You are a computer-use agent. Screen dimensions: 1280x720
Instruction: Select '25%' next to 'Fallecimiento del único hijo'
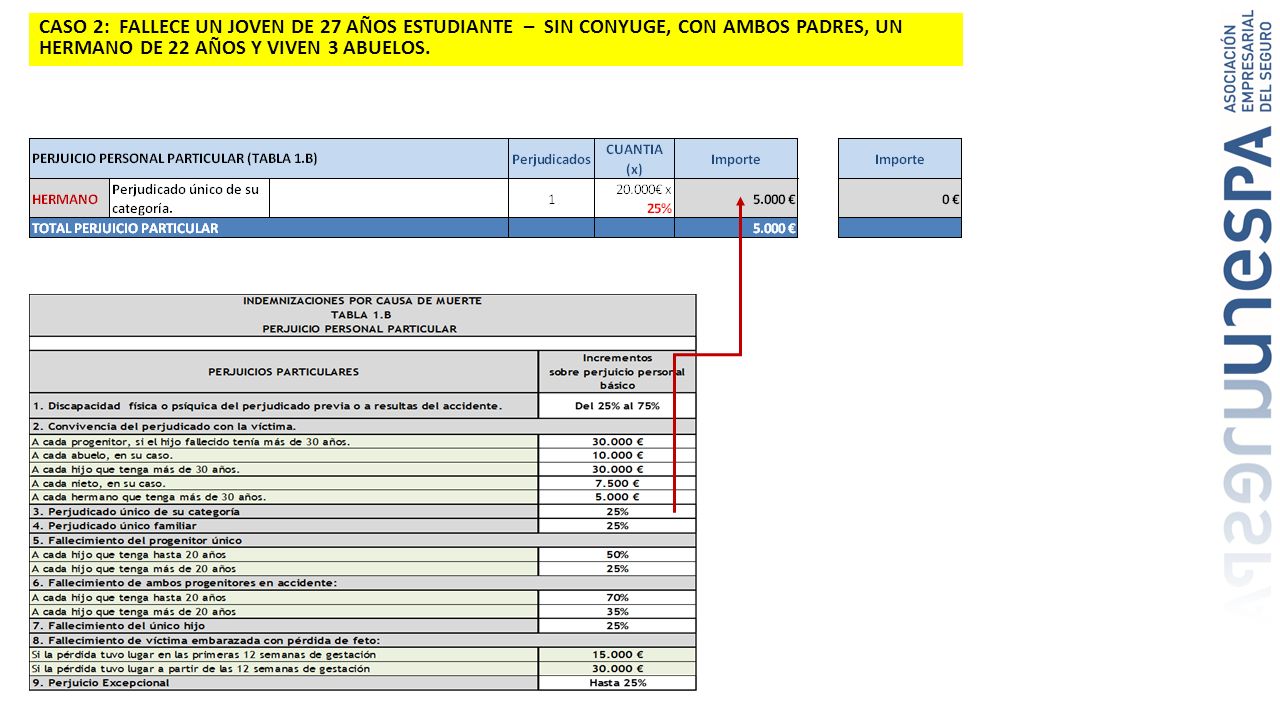[617, 626]
